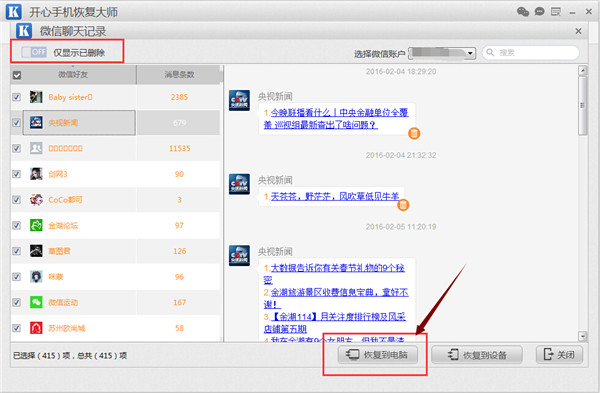Click the 苏州欧尚城 red icon

[36, 328]
